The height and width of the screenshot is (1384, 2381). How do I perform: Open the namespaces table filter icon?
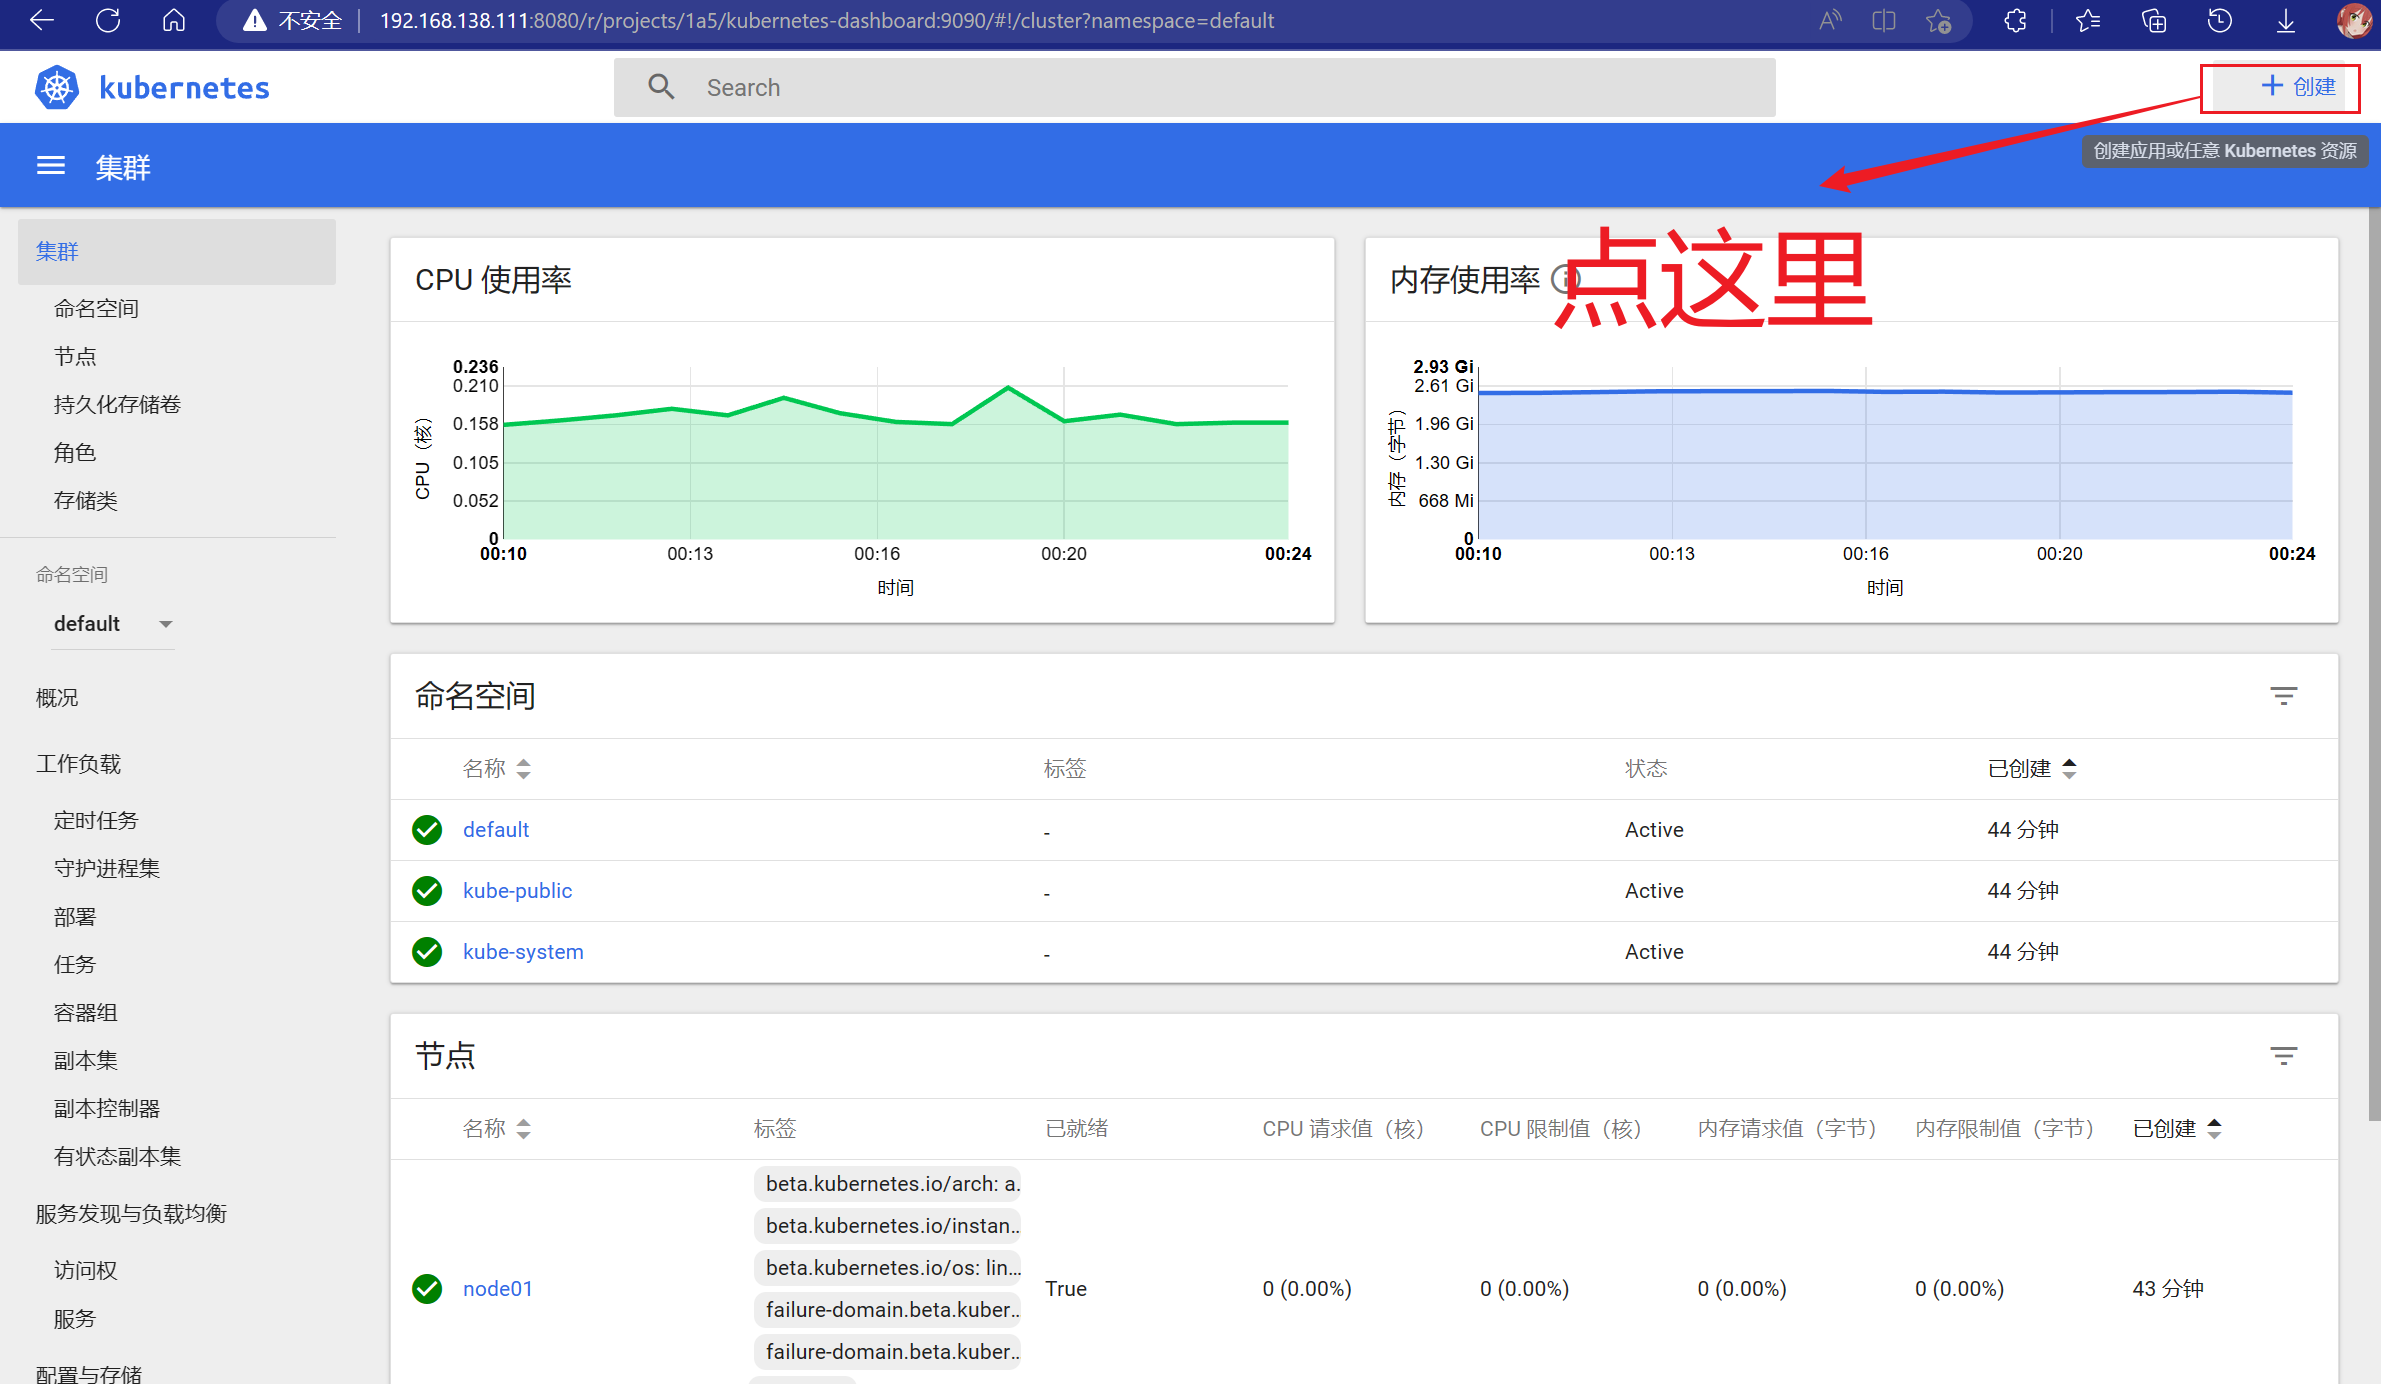(x=2283, y=696)
